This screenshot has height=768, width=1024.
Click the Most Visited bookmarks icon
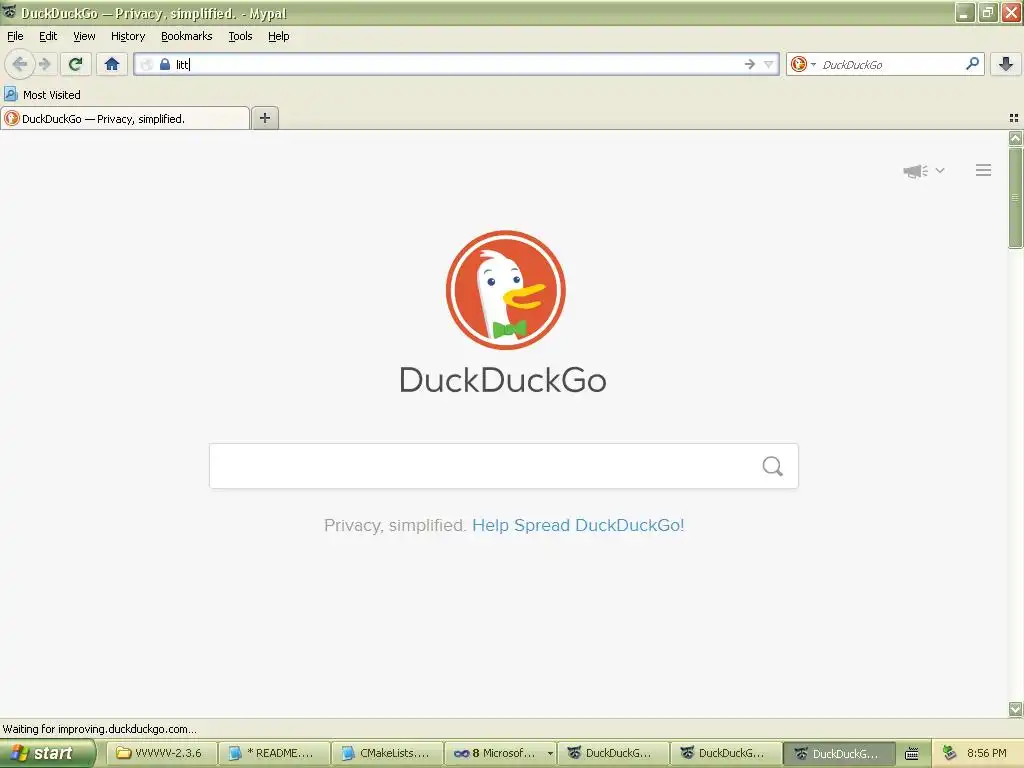[x=10, y=95]
